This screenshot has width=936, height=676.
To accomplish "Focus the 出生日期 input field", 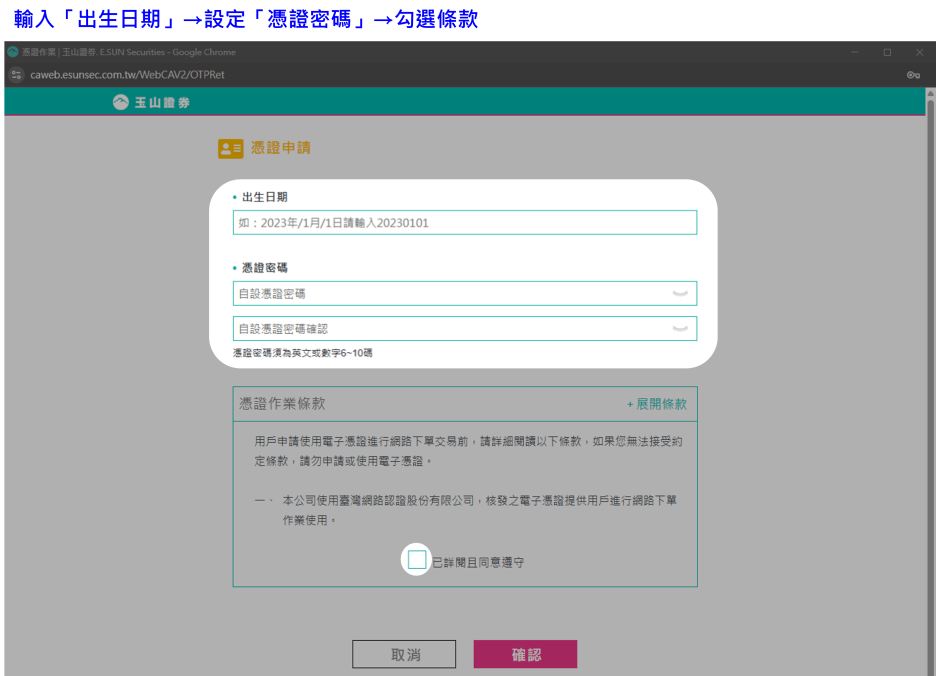I will point(464,223).
